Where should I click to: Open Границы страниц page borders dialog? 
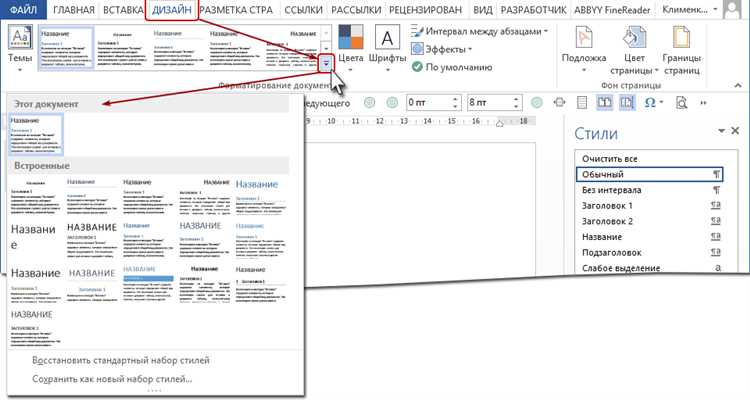coord(682,50)
